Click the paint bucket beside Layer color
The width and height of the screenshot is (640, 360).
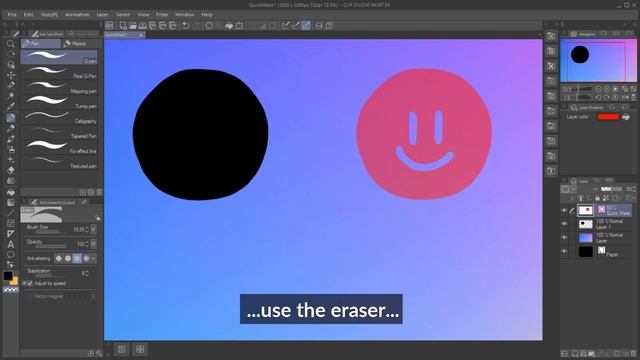(x=626, y=117)
